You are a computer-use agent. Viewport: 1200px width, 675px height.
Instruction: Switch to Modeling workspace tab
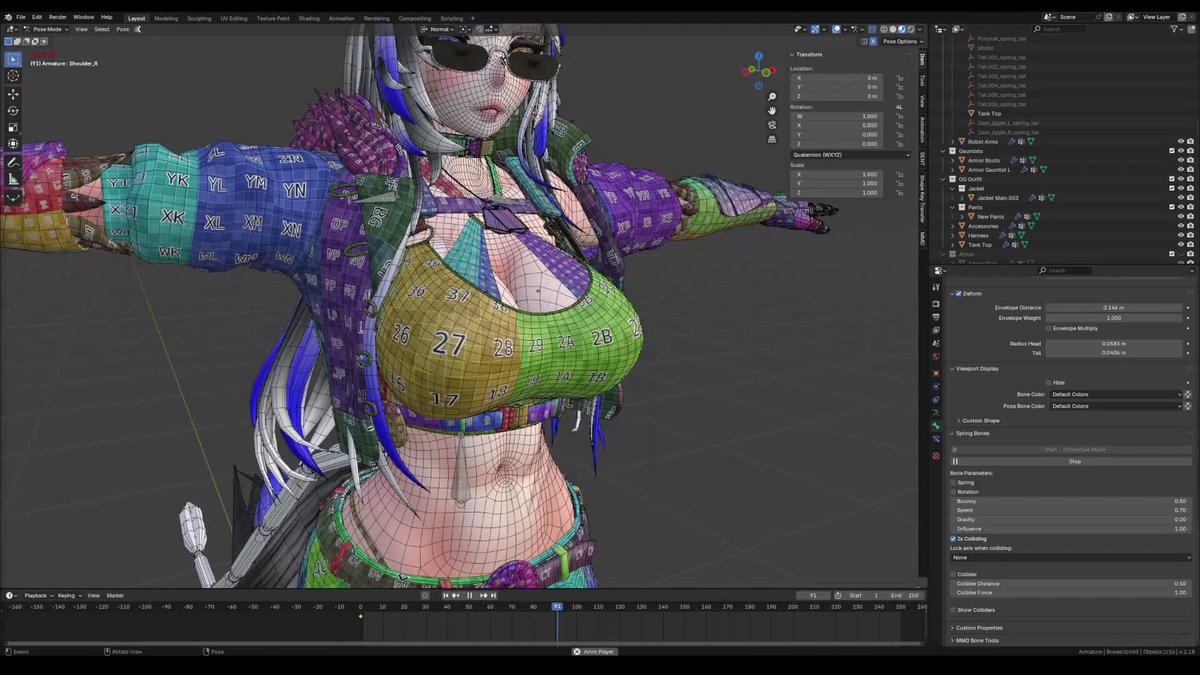[166, 18]
